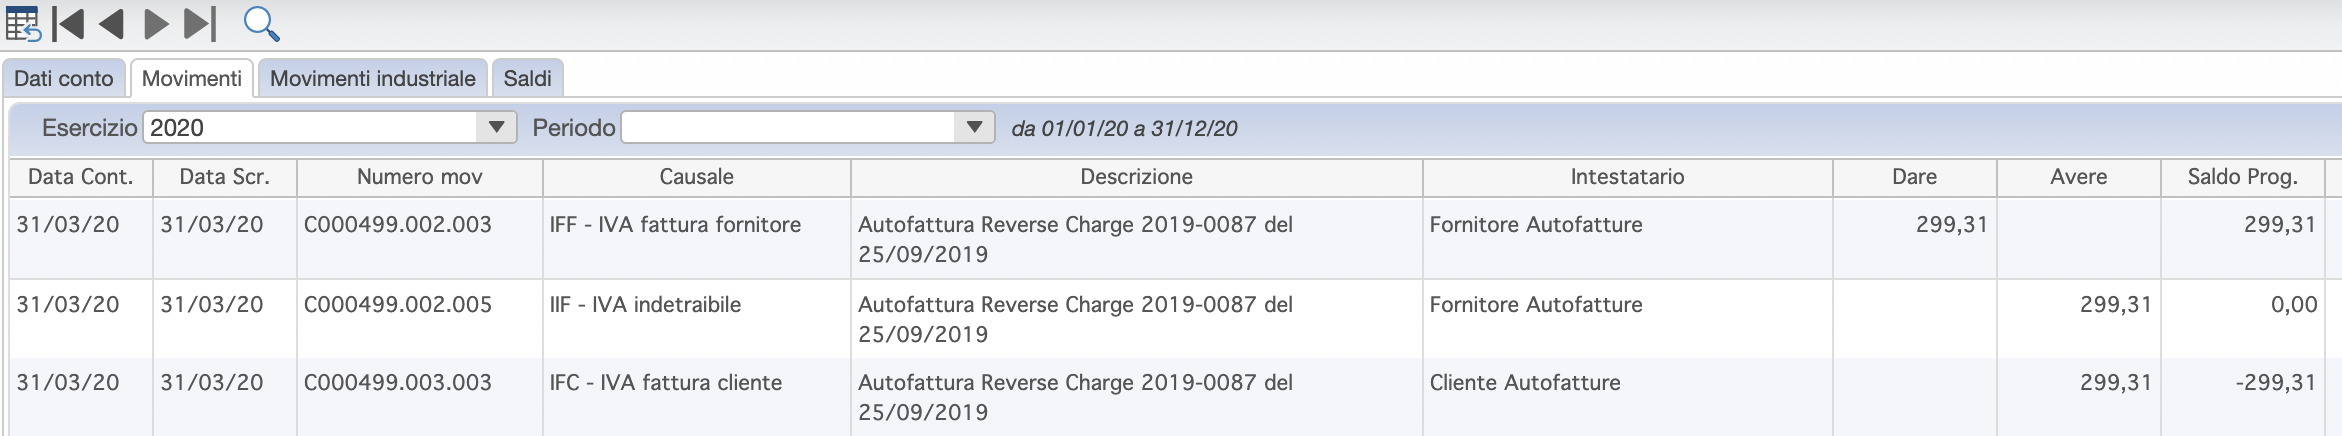
Task: Expand the Periodo dropdown arrow
Action: tap(974, 127)
